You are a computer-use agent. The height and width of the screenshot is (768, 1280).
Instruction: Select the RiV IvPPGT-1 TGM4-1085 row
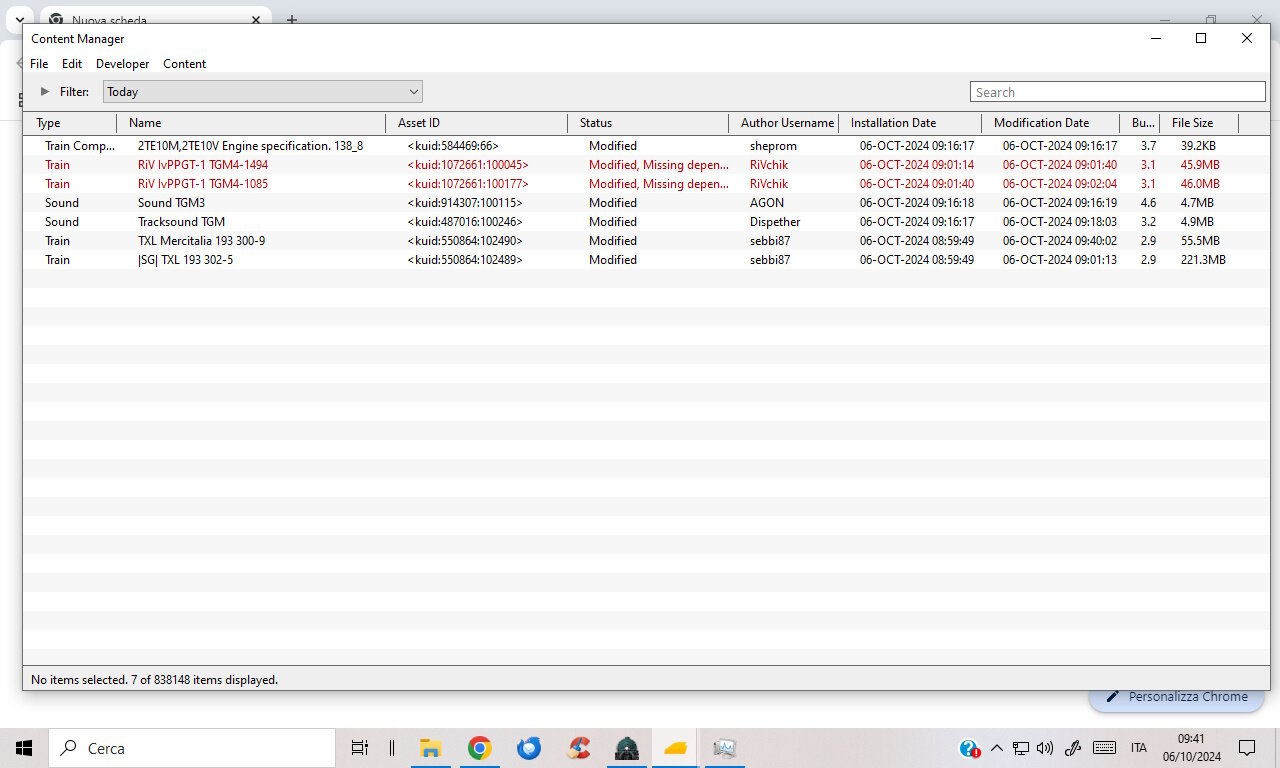[646, 184]
